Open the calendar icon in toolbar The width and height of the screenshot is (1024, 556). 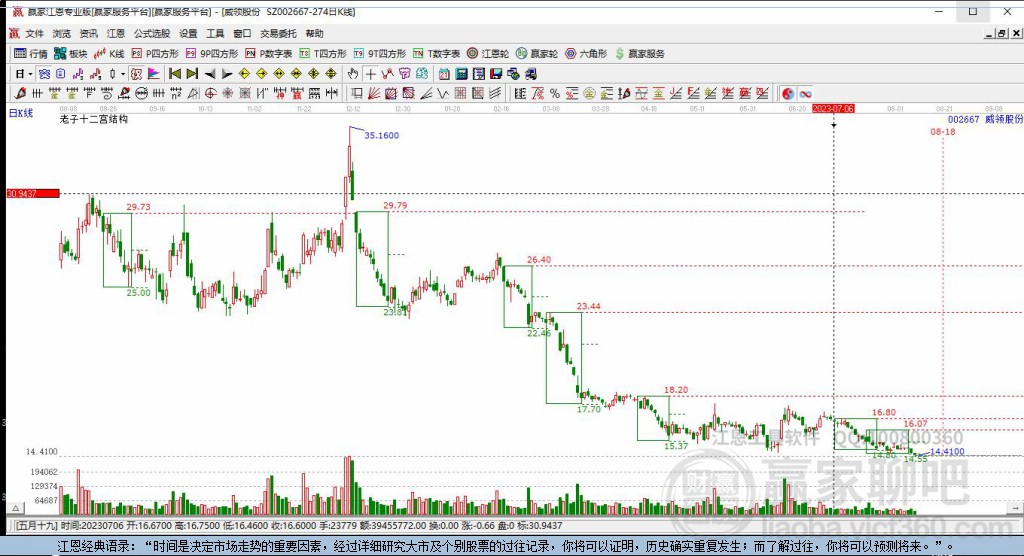tap(444, 74)
